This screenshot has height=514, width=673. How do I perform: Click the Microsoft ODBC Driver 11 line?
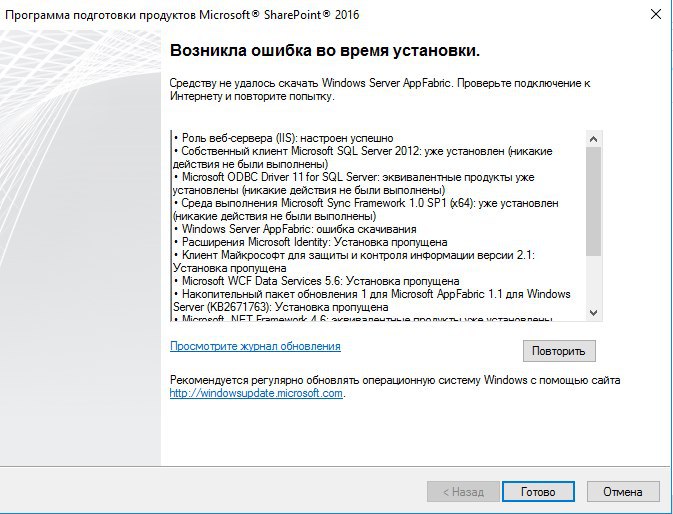click(354, 183)
